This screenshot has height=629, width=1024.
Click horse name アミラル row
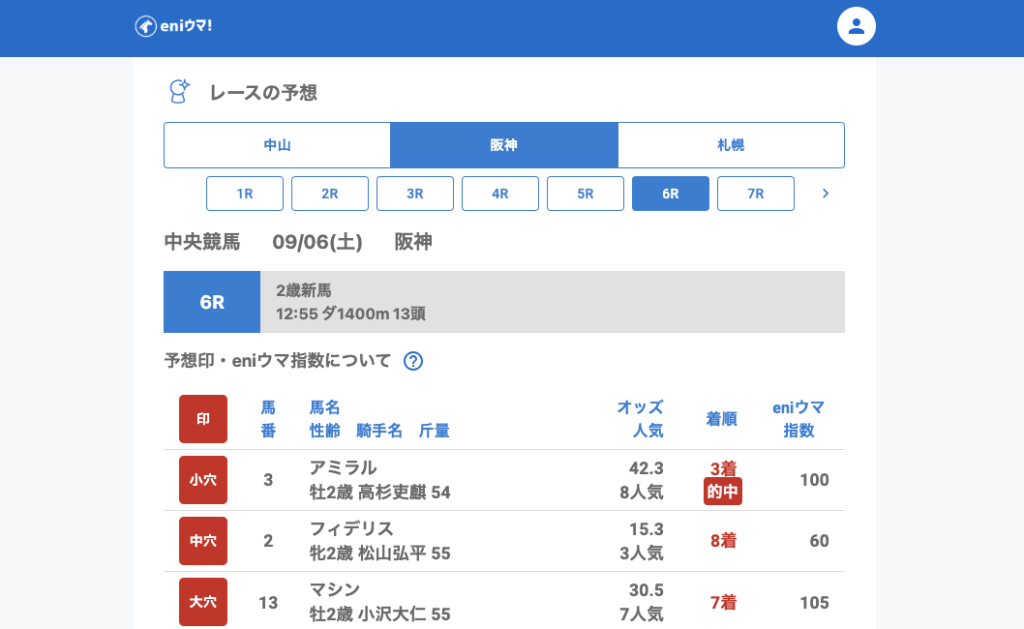coord(343,468)
